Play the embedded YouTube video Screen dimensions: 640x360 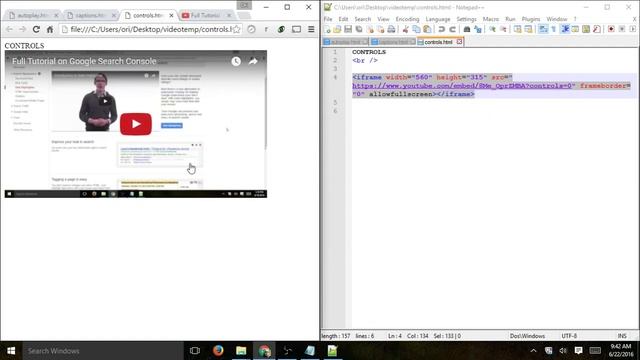click(136, 124)
